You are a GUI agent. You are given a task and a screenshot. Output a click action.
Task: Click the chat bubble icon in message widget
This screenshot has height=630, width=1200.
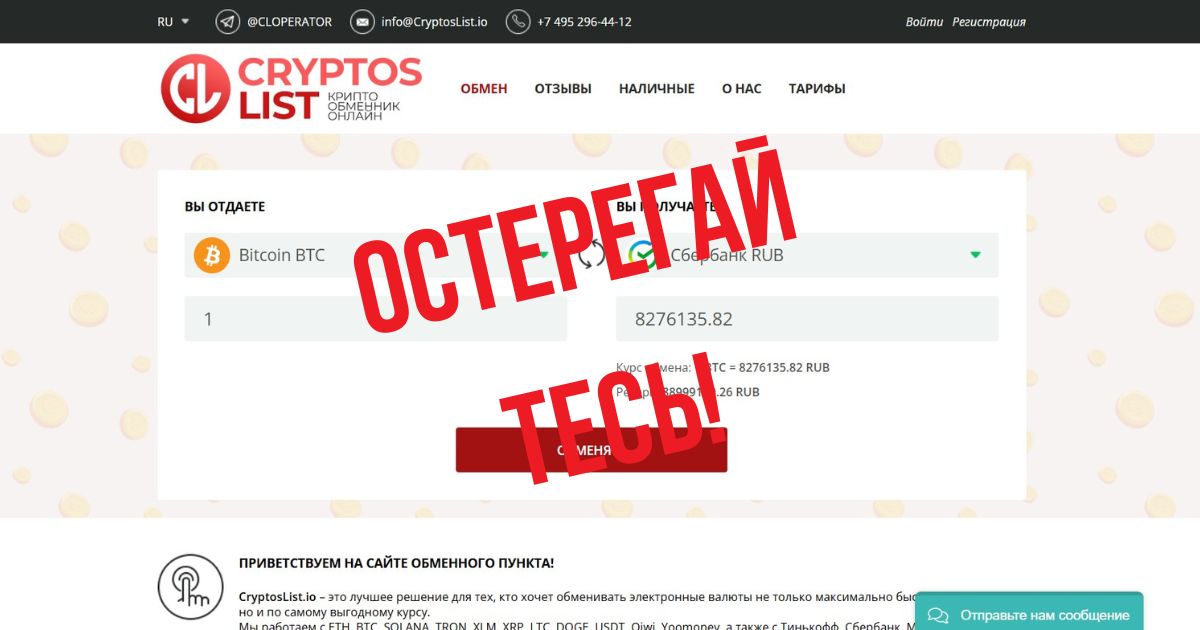[x=937, y=615]
